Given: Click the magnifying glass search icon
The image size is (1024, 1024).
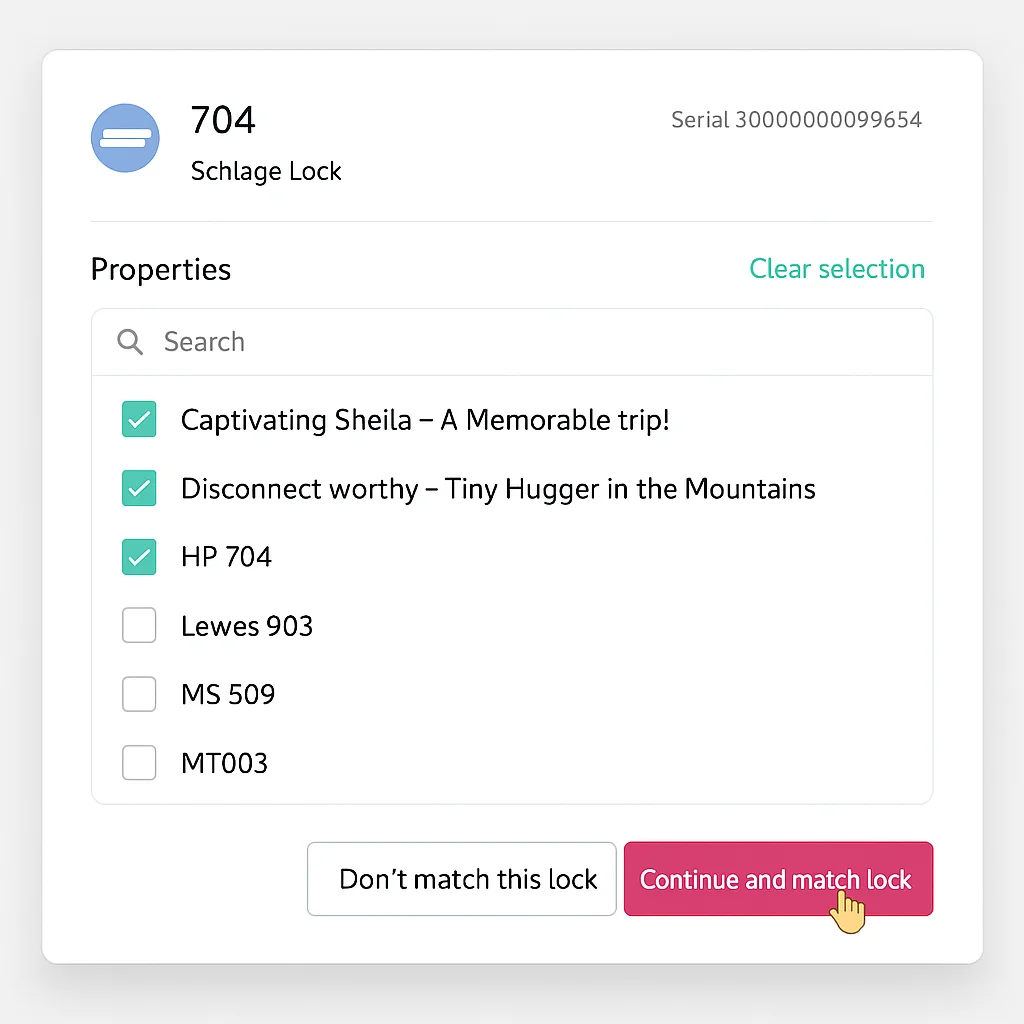Looking at the screenshot, I should 130,342.
